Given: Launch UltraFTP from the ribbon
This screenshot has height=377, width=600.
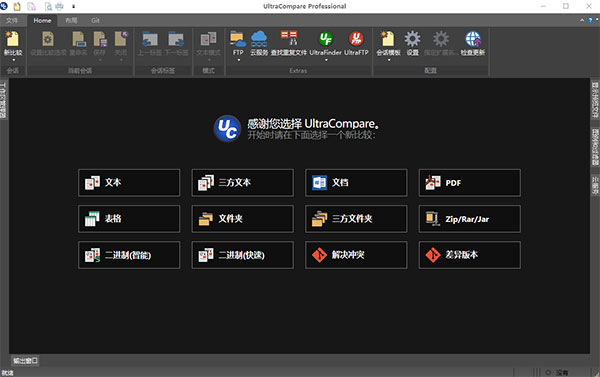Looking at the screenshot, I should (356, 39).
